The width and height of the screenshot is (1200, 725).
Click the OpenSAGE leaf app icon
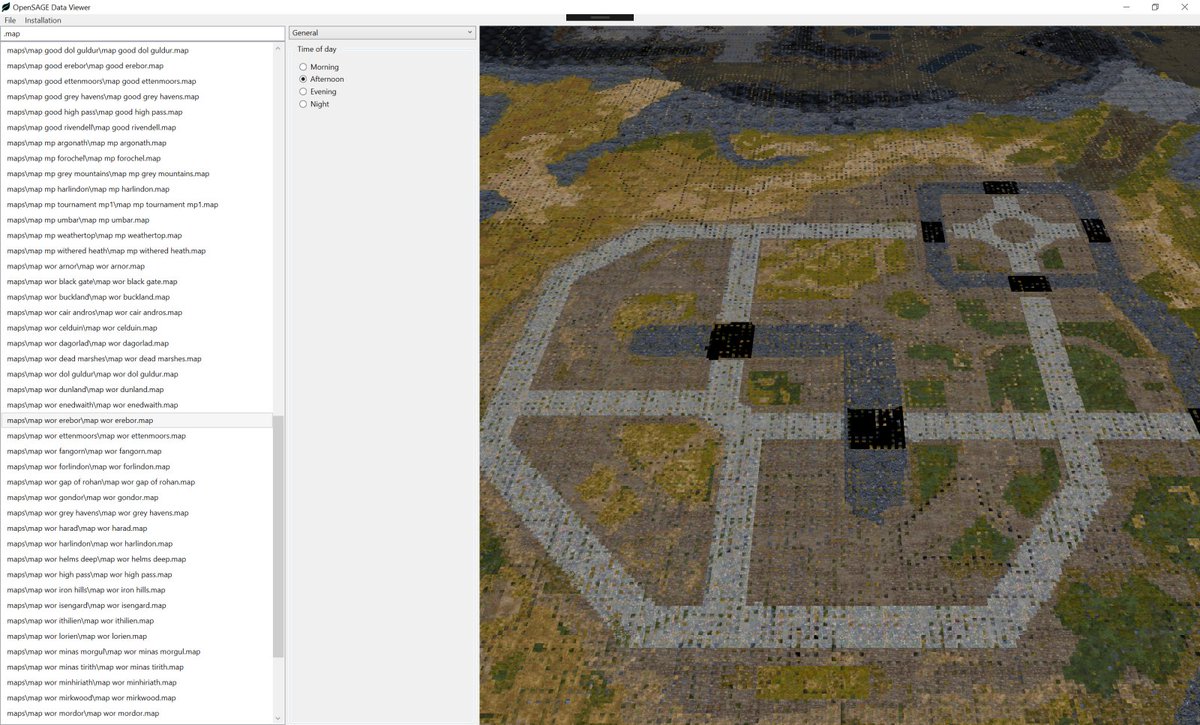coord(7,7)
